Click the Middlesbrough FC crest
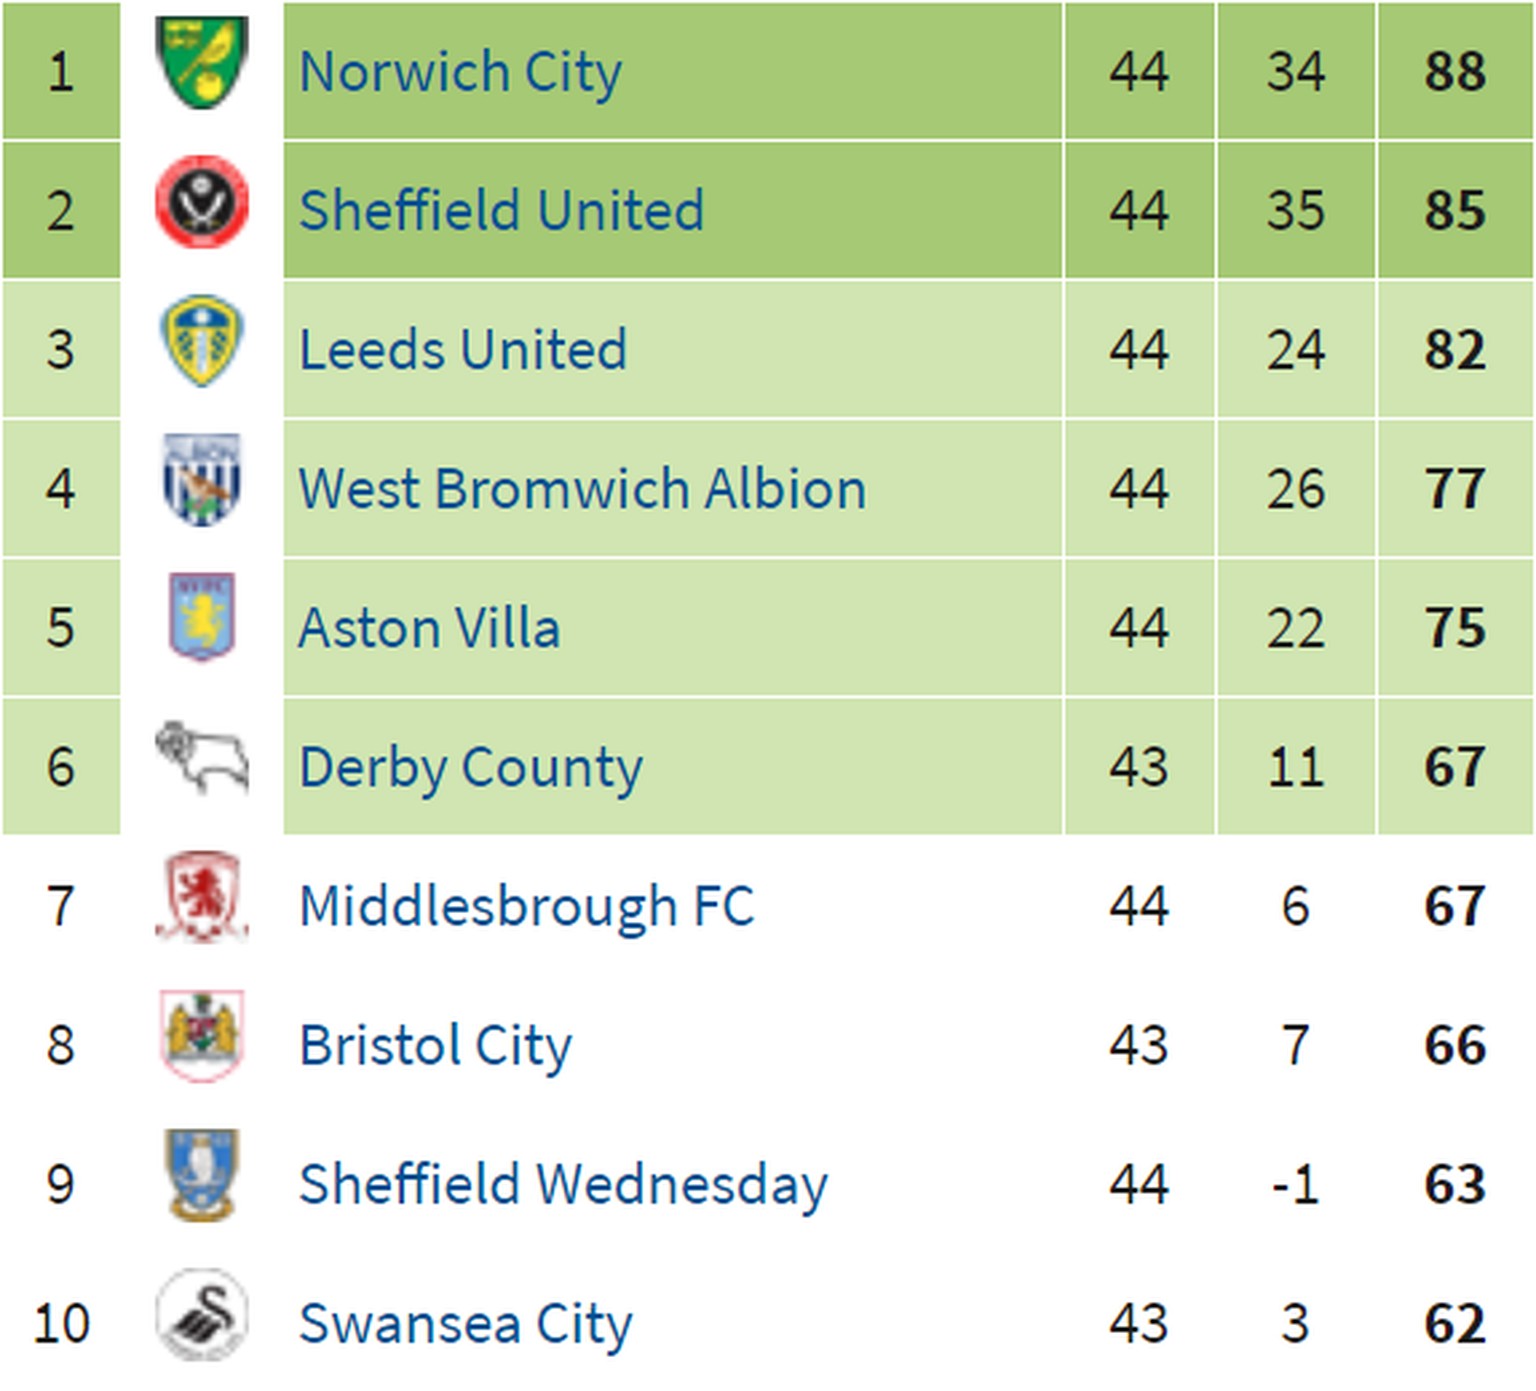 coord(202,897)
